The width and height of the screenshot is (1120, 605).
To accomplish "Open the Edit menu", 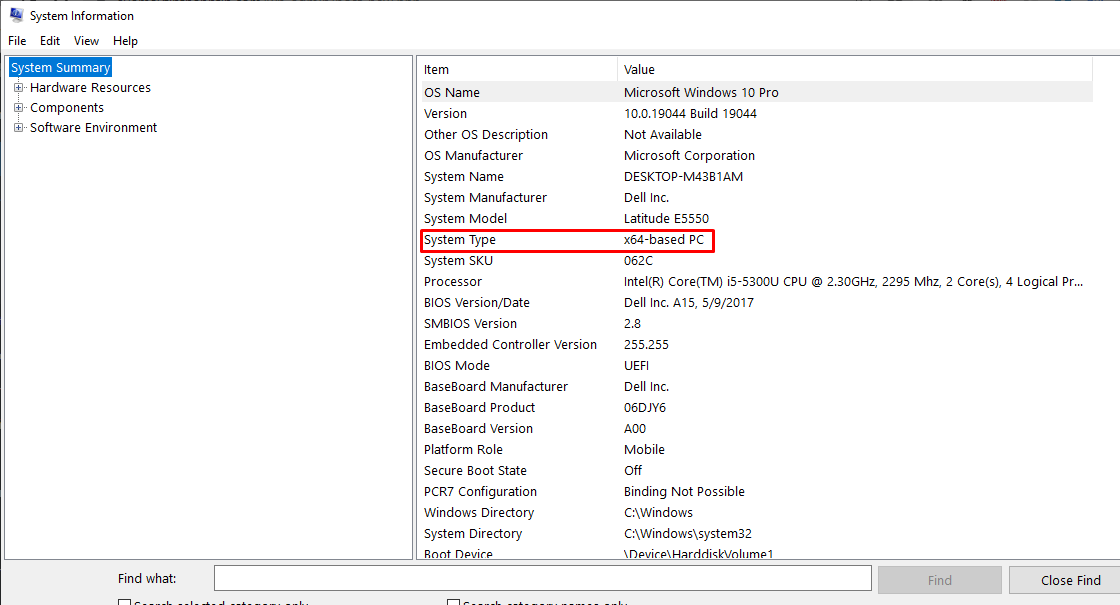I will (x=50, y=41).
